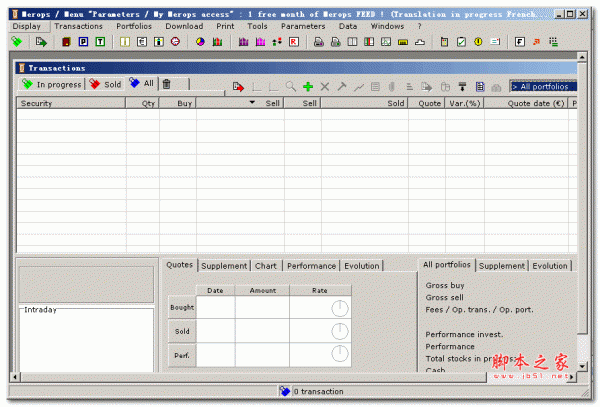Click the X delete transaction icon
Screen dimensions: 600x407
tap(324, 86)
